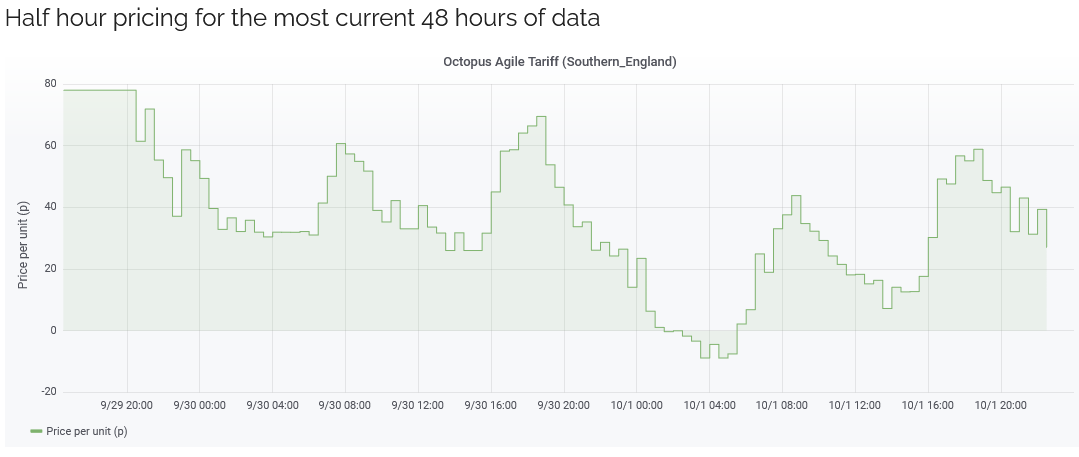Click the 10/1 12:00 time axis label
The width and height of the screenshot is (1079, 457).
tap(855, 405)
